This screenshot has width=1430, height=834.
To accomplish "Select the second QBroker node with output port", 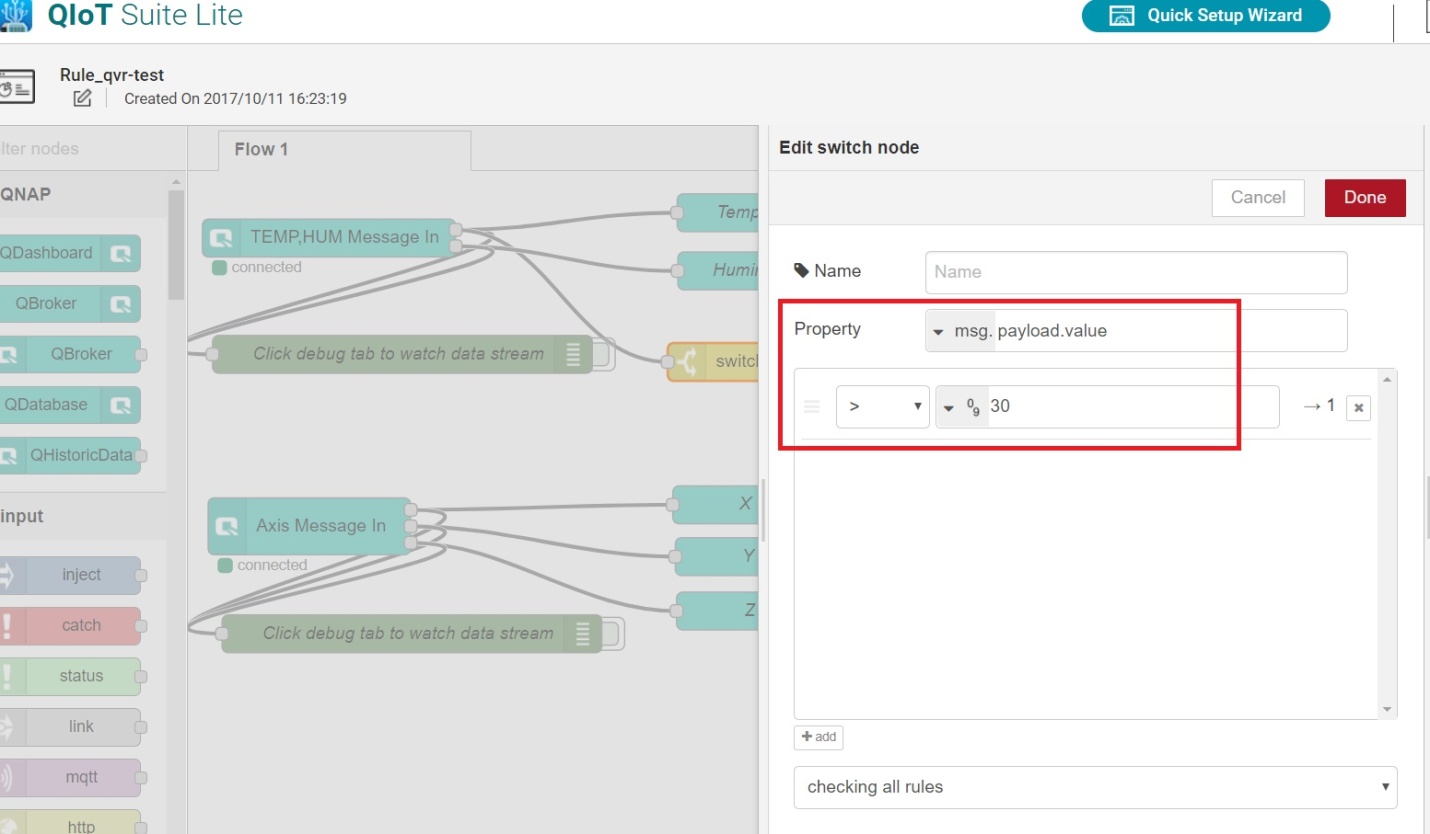I will click(x=68, y=354).
